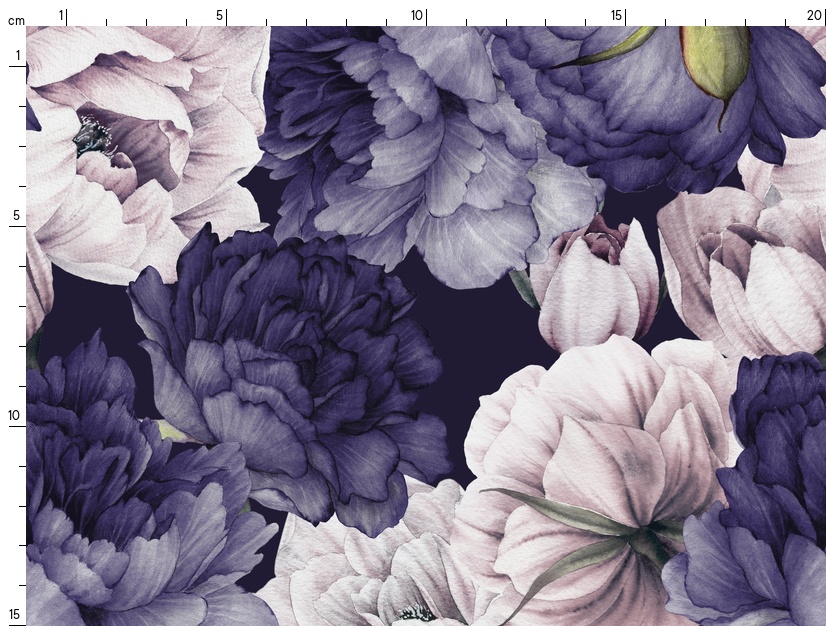Screen dimensions: 826x626
Task: Click the "cm" unit label in ruler corner
Action: pos(16,20)
